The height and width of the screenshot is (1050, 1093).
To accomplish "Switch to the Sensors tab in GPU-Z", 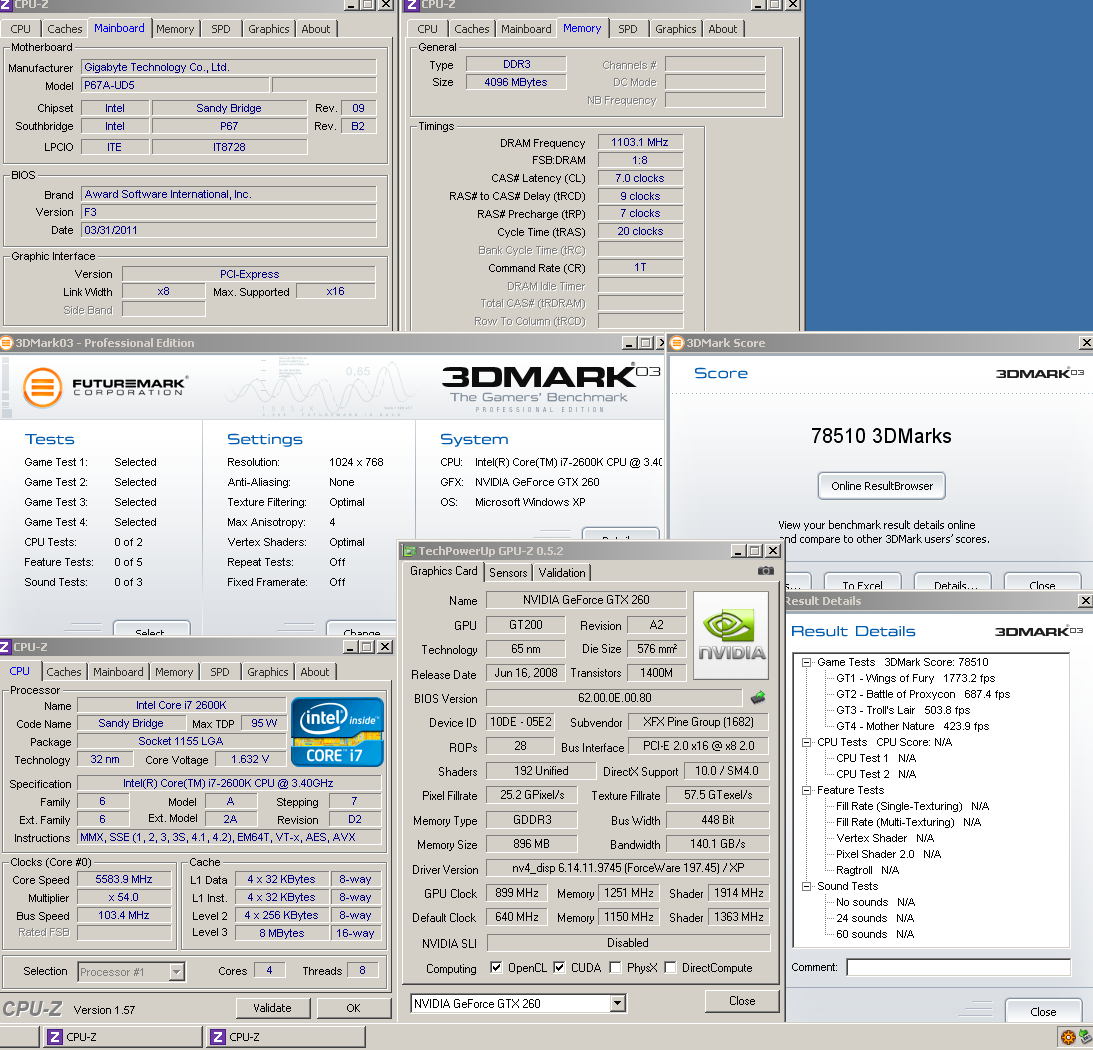I will pyautogui.click(x=507, y=572).
